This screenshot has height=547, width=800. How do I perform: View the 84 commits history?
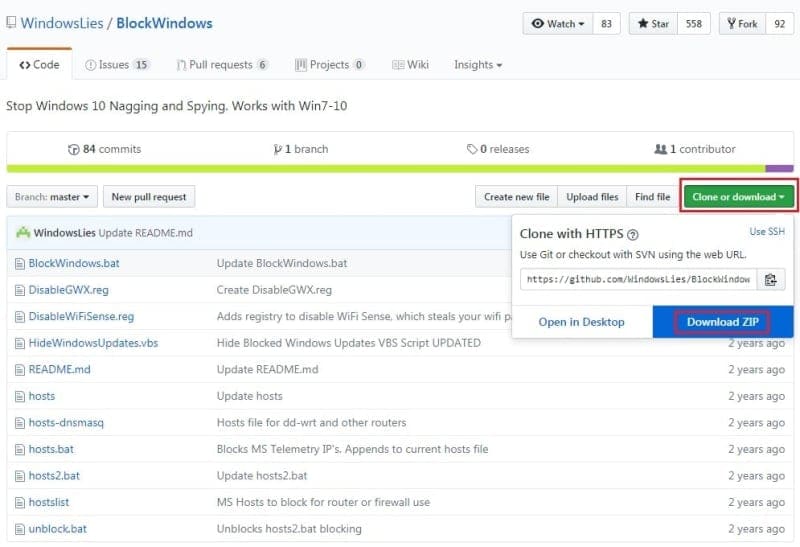click(105, 149)
